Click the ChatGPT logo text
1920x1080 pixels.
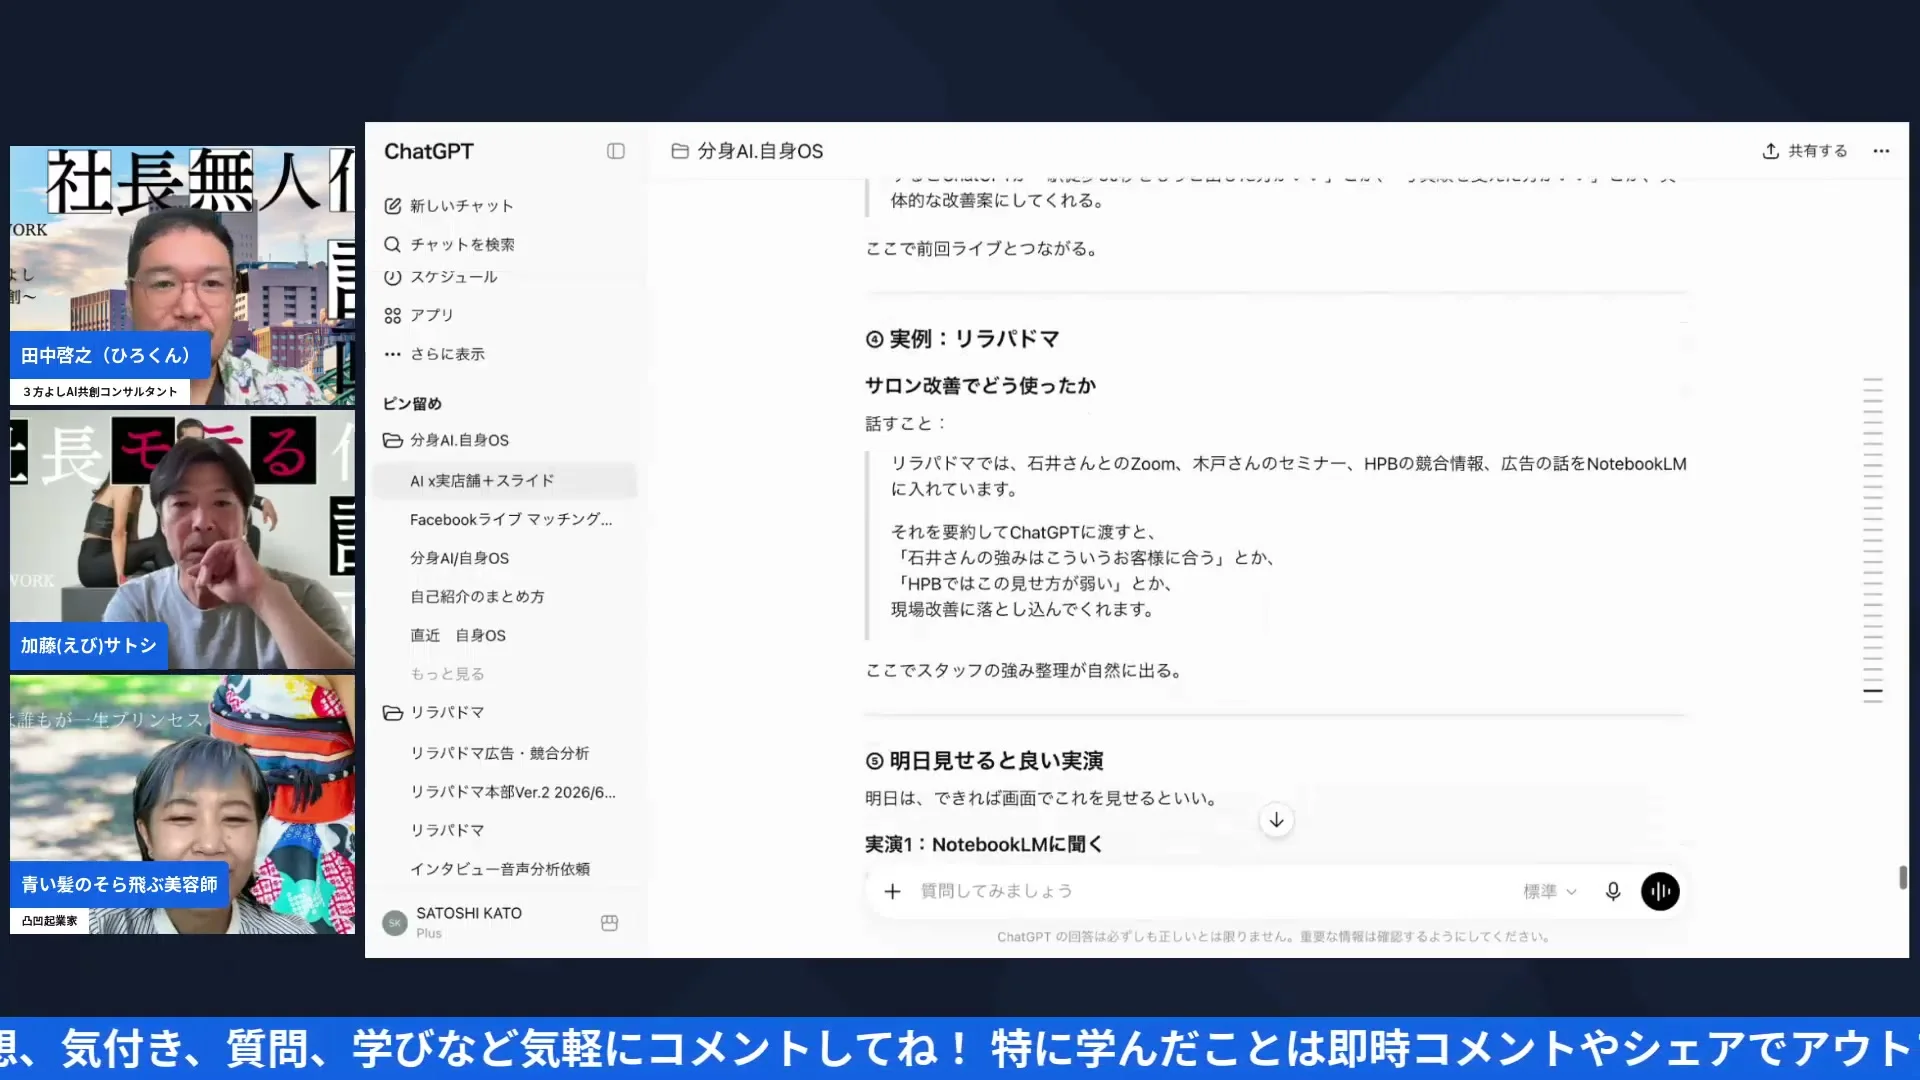pos(429,151)
